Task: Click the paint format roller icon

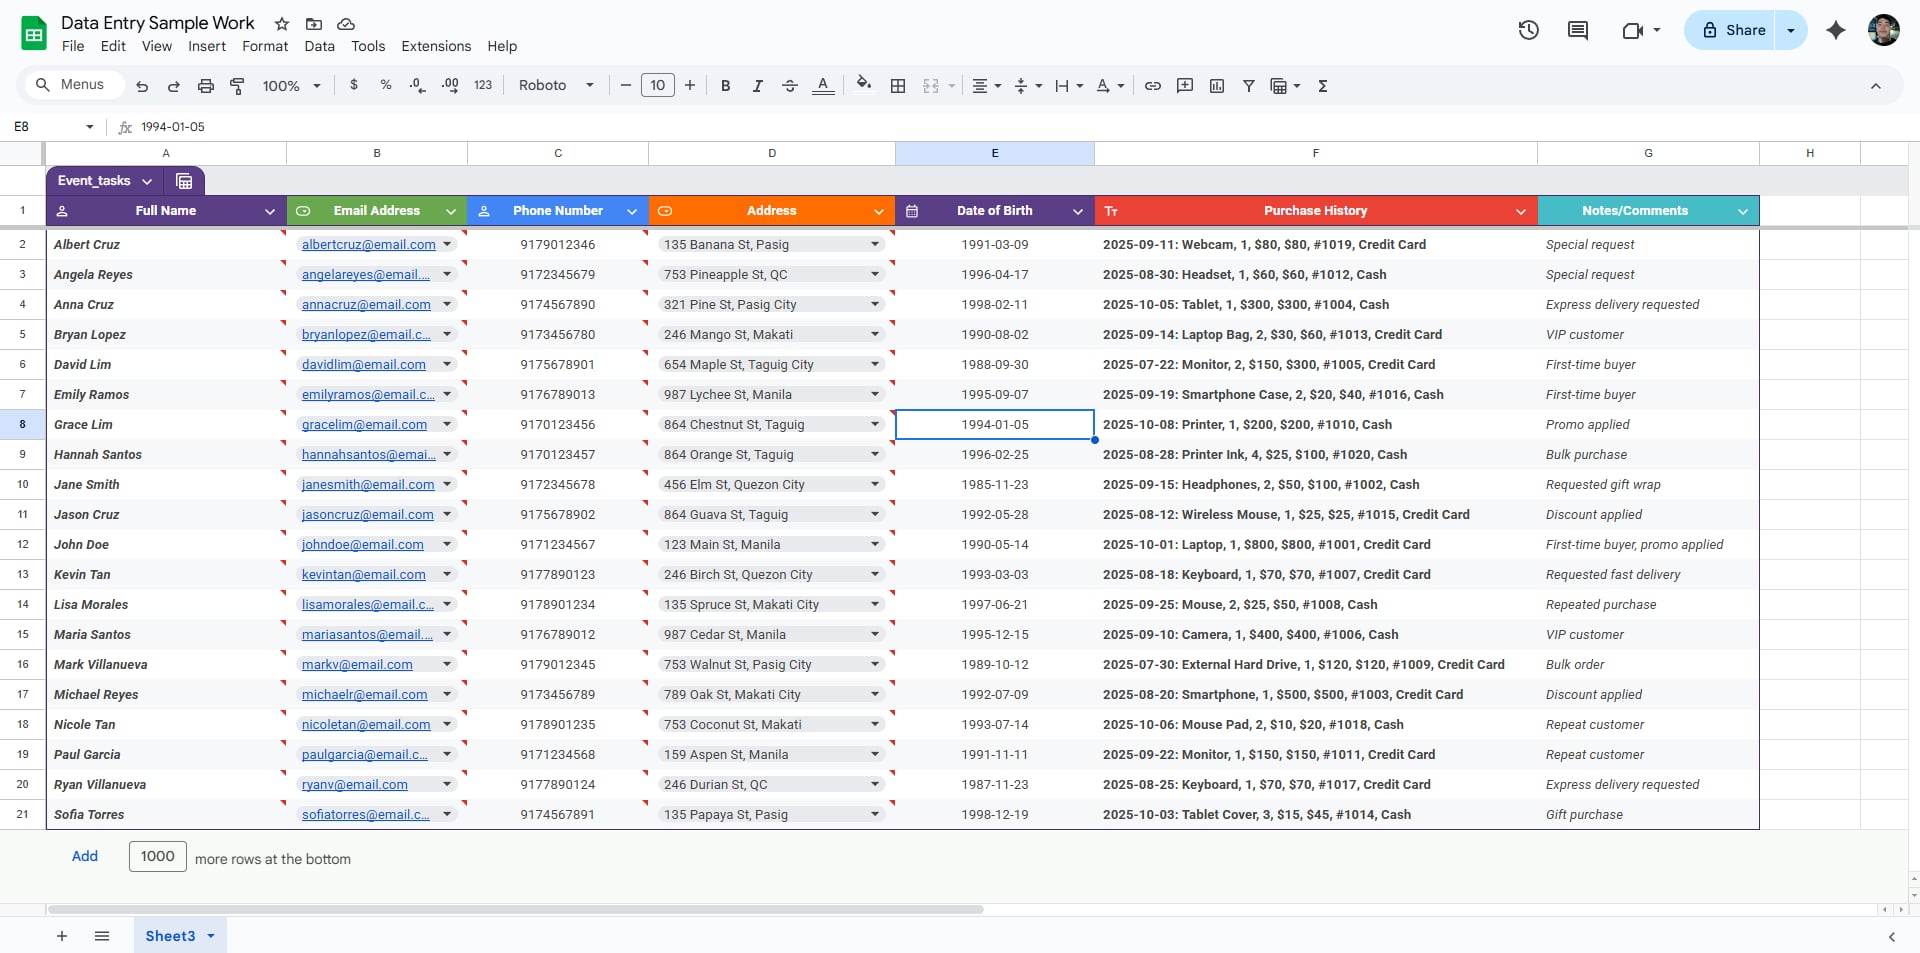Action: [x=237, y=86]
